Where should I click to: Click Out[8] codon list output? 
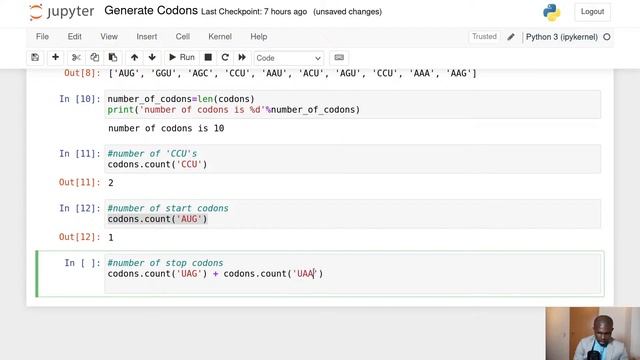[292, 73]
